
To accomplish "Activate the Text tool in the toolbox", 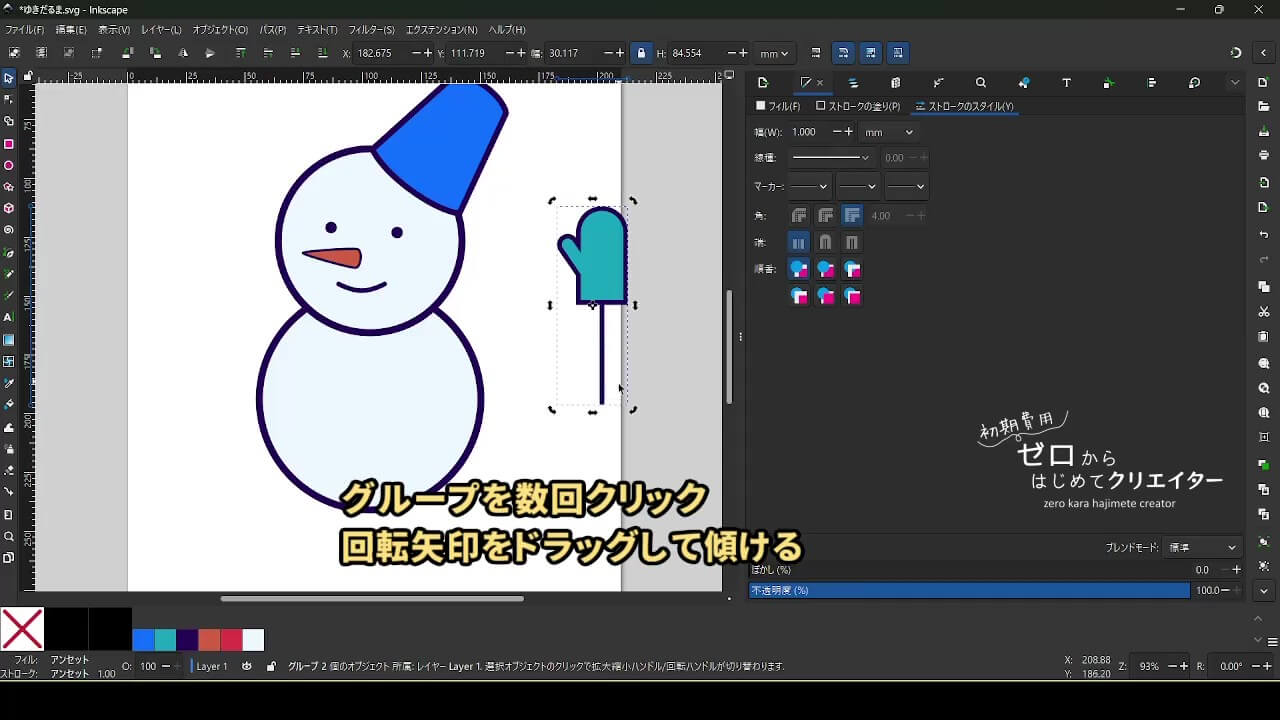I will pos(9,317).
